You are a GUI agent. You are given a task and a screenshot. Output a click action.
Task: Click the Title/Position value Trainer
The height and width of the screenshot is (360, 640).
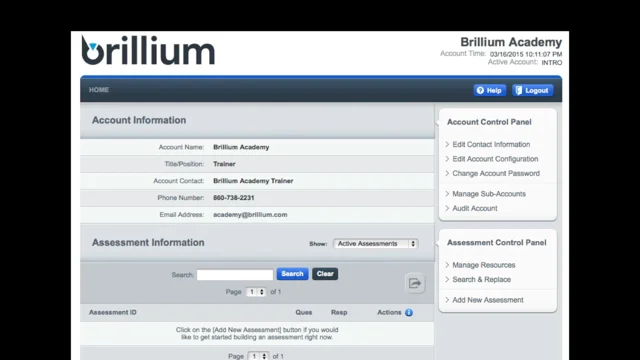tap(224, 164)
